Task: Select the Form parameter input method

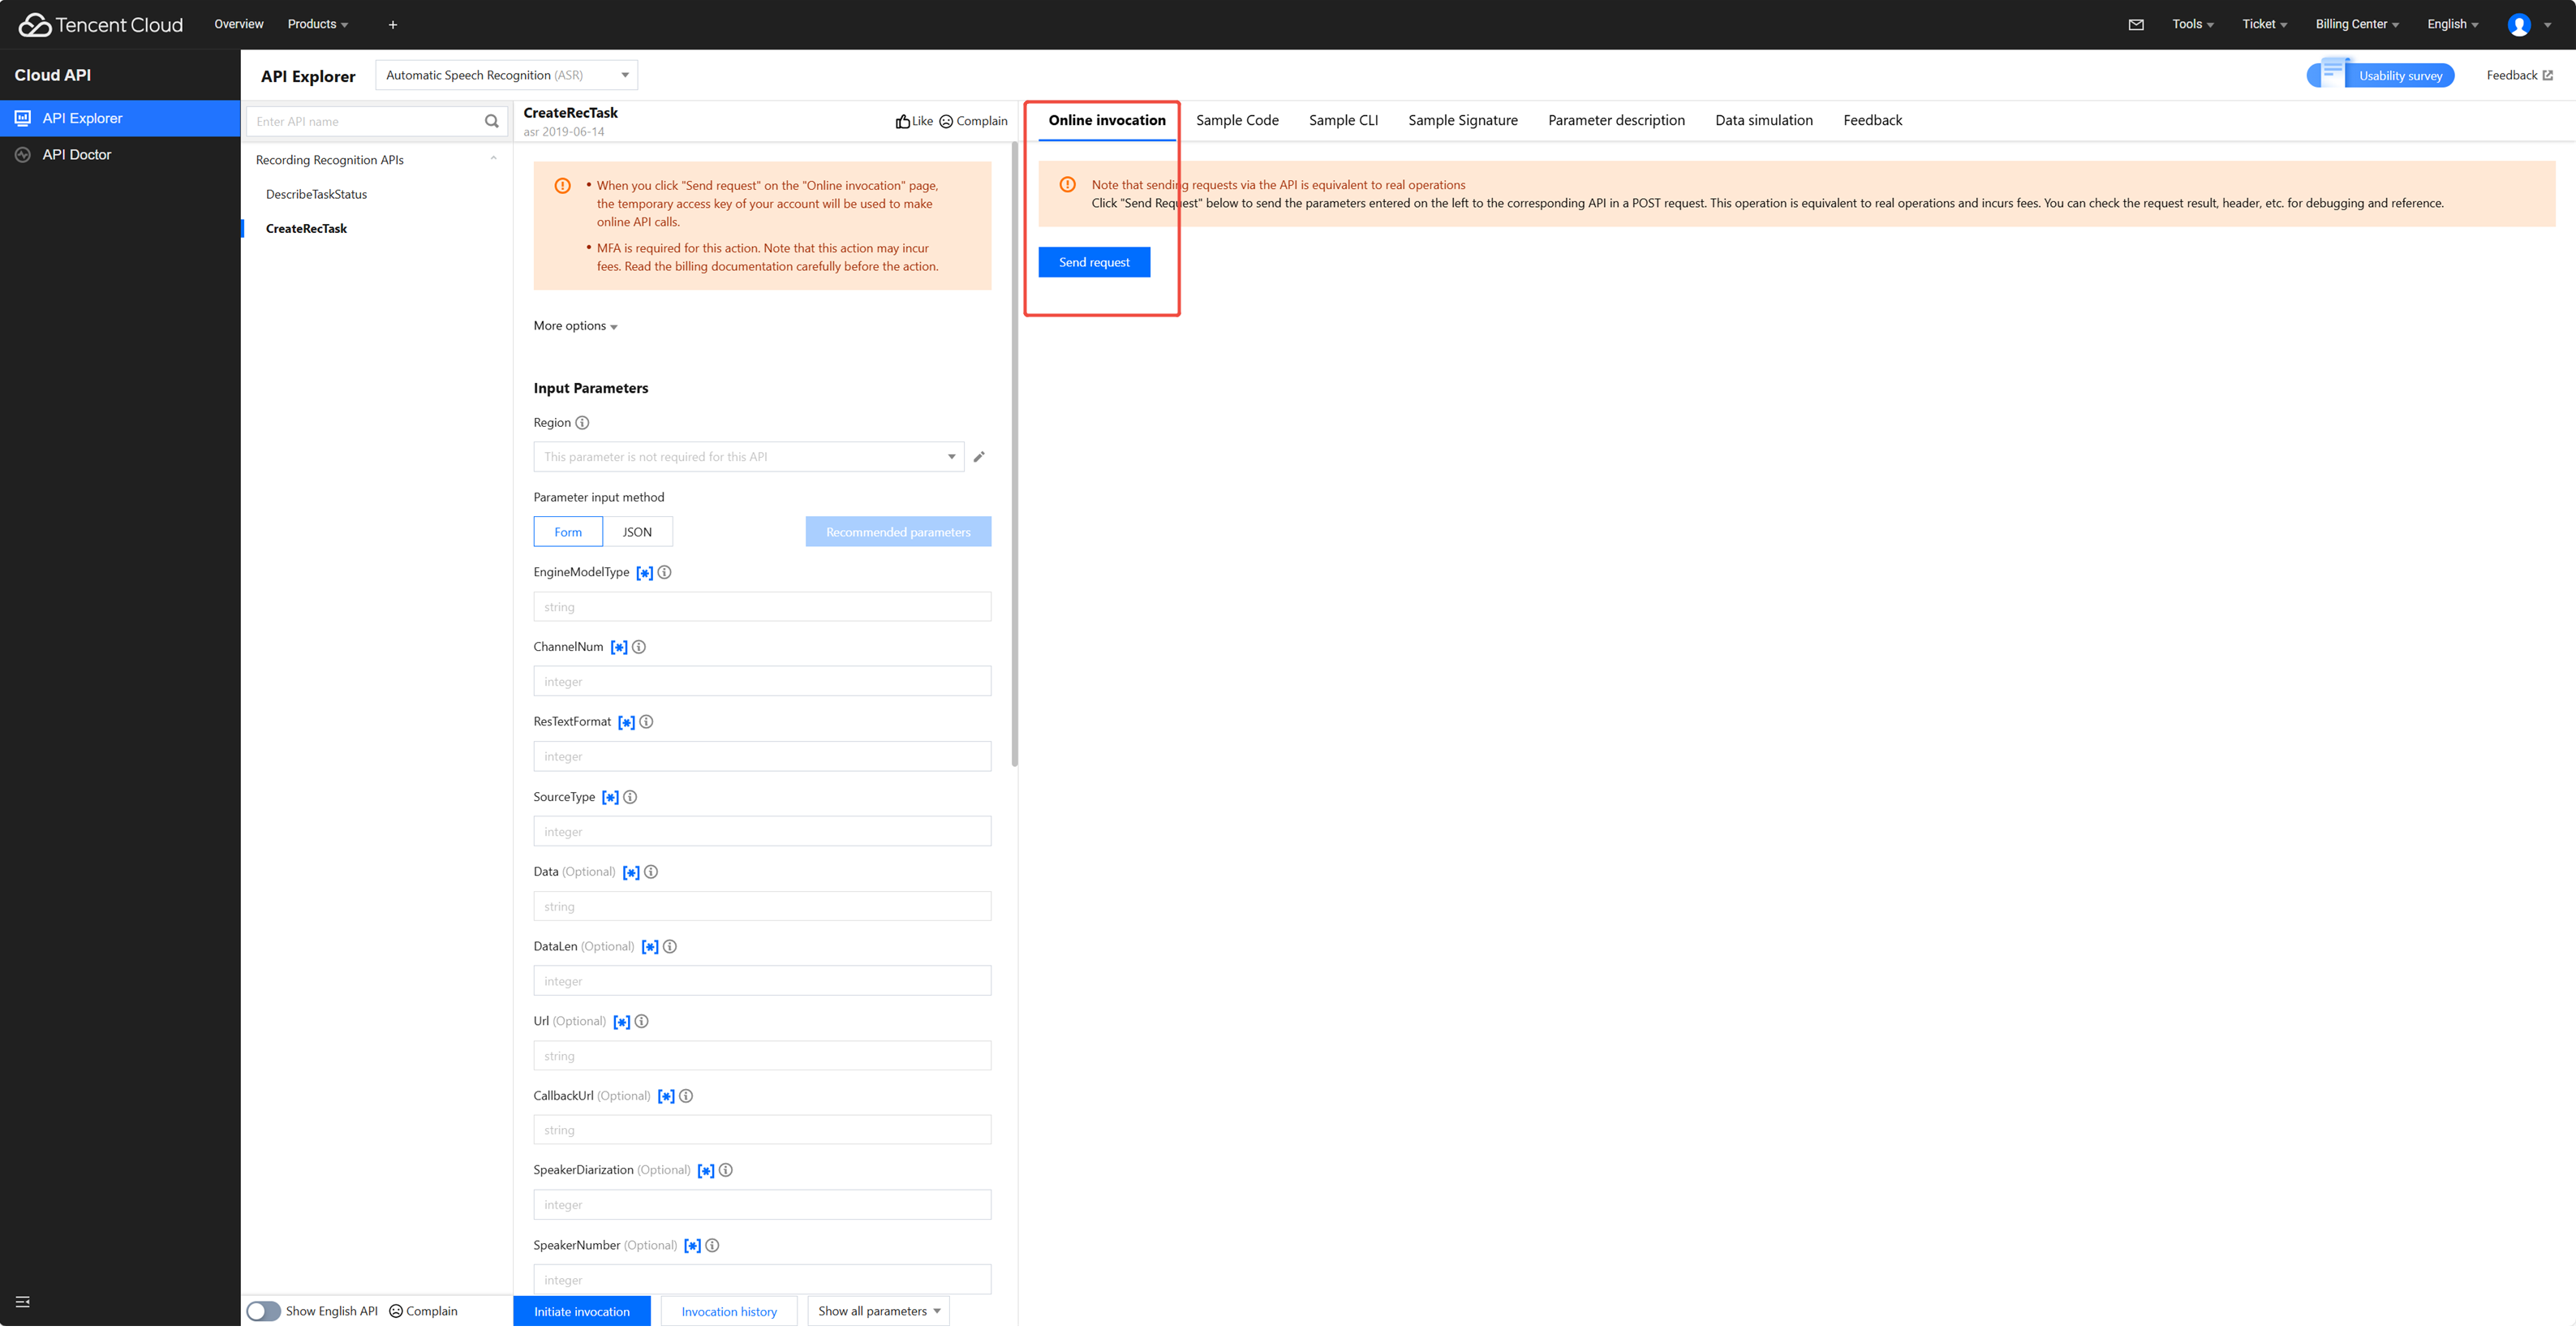Action: [x=568, y=532]
